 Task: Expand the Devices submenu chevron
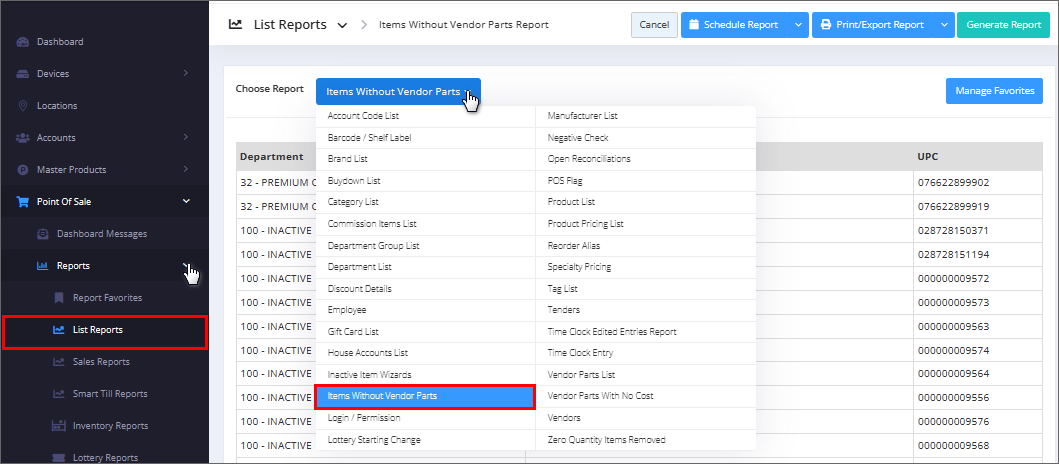(186, 73)
